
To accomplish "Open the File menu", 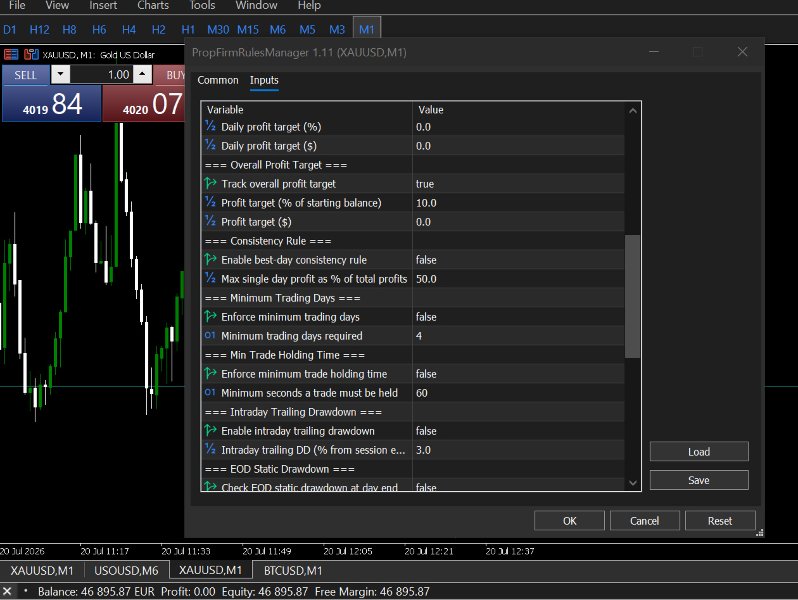I will click(17, 6).
